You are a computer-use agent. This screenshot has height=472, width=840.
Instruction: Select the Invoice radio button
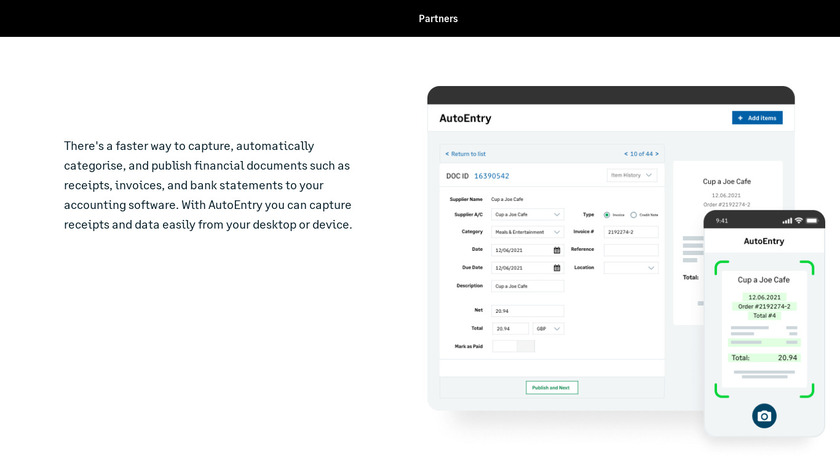pyautogui.click(x=607, y=215)
